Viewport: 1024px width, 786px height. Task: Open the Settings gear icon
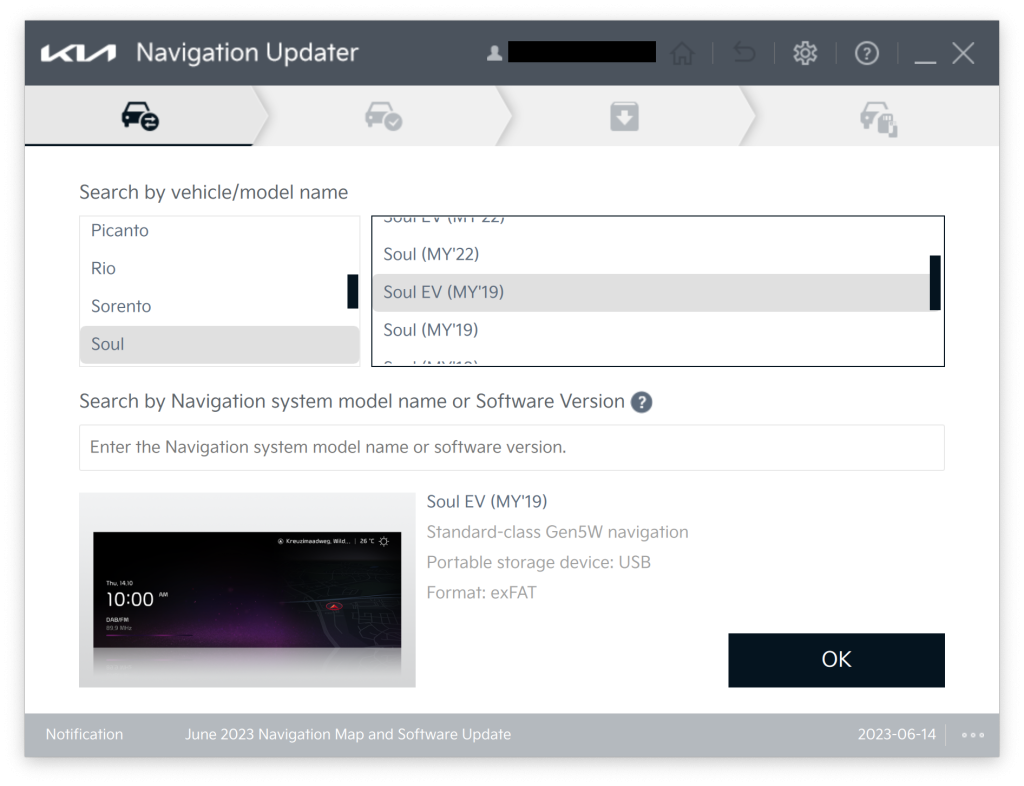pos(805,52)
